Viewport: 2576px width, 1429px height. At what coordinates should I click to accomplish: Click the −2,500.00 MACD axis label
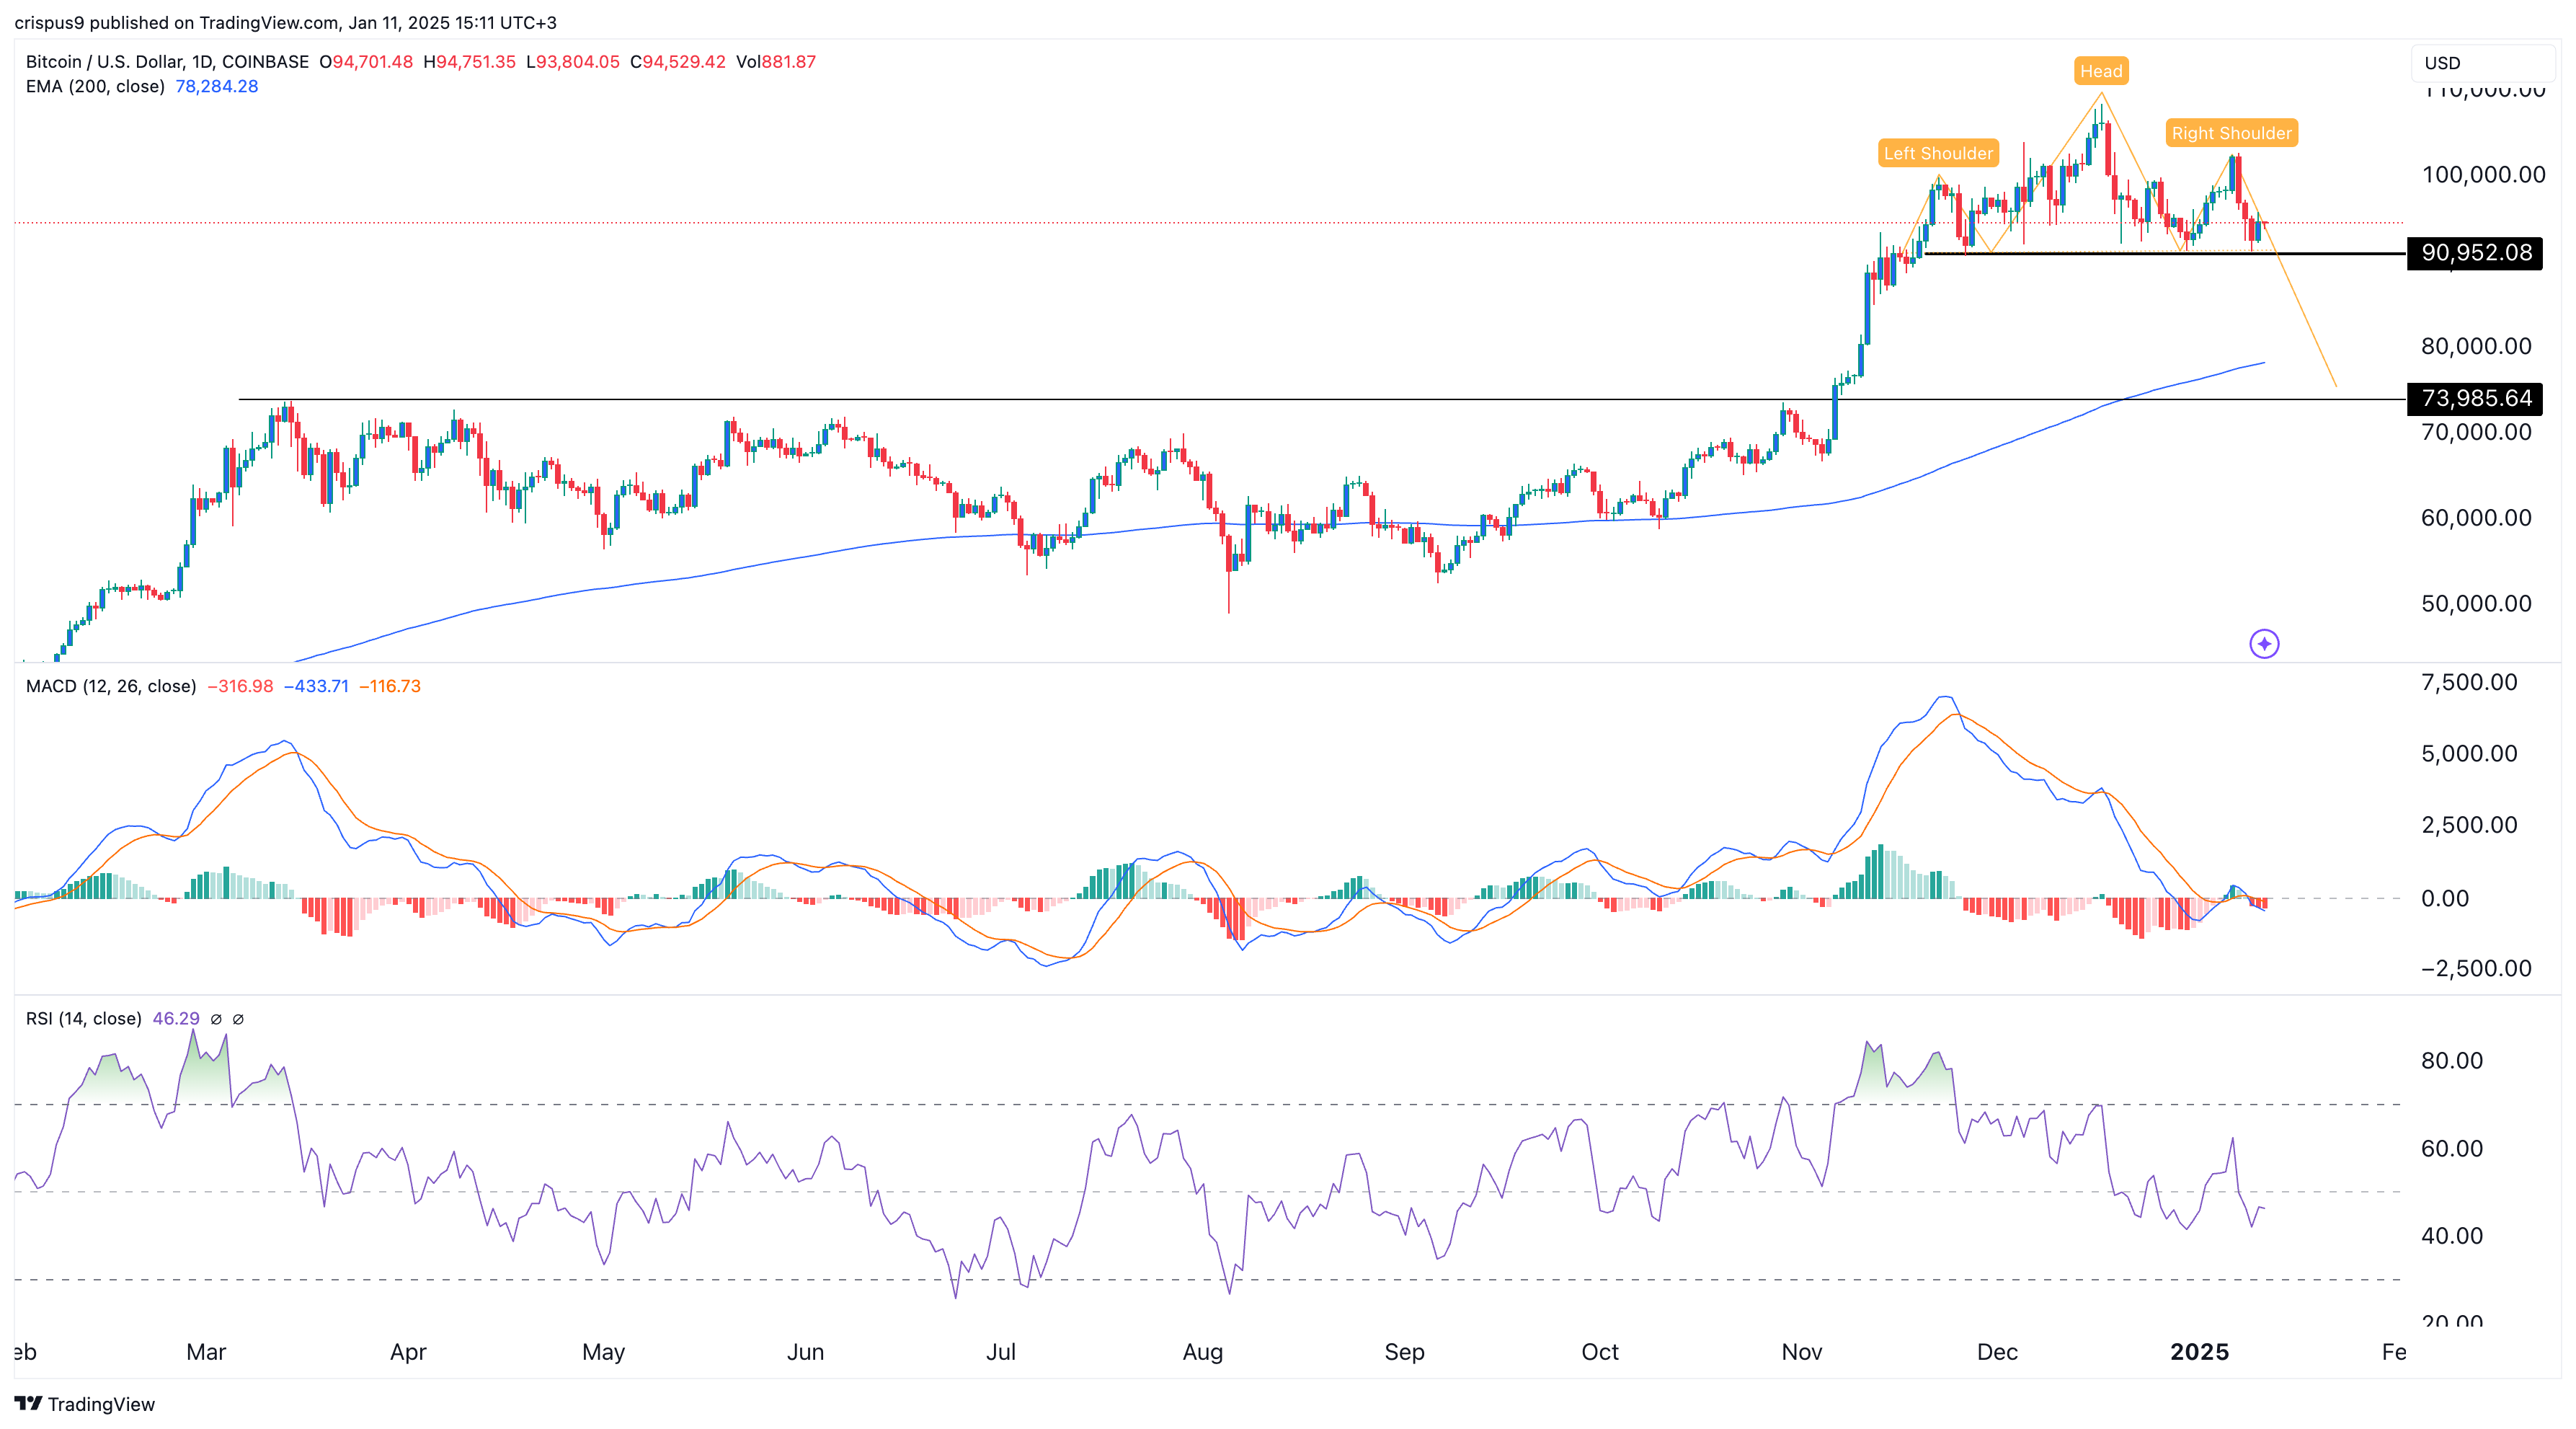(2476, 969)
